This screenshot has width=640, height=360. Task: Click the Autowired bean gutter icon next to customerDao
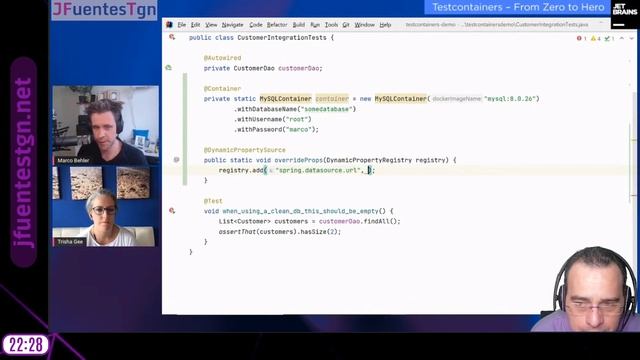click(x=169, y=68)
